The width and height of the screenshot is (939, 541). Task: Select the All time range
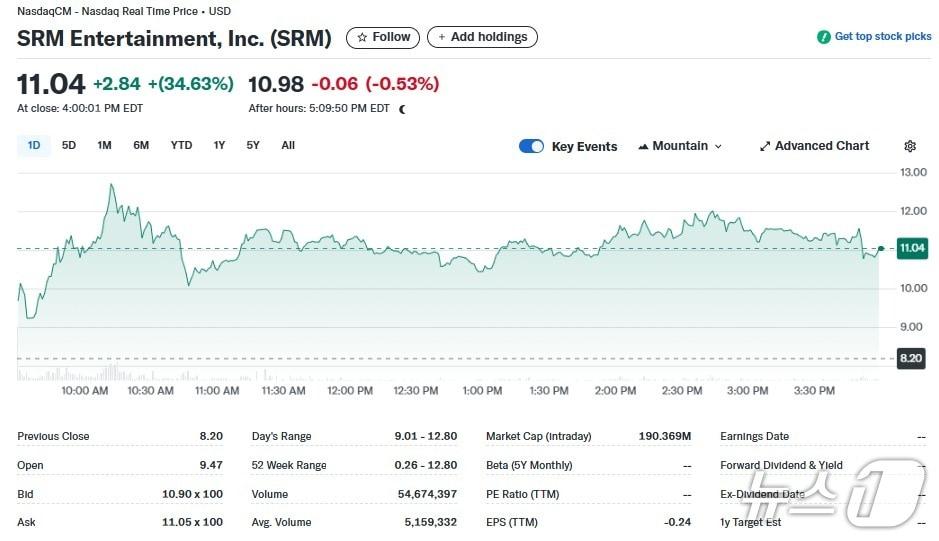288,145
